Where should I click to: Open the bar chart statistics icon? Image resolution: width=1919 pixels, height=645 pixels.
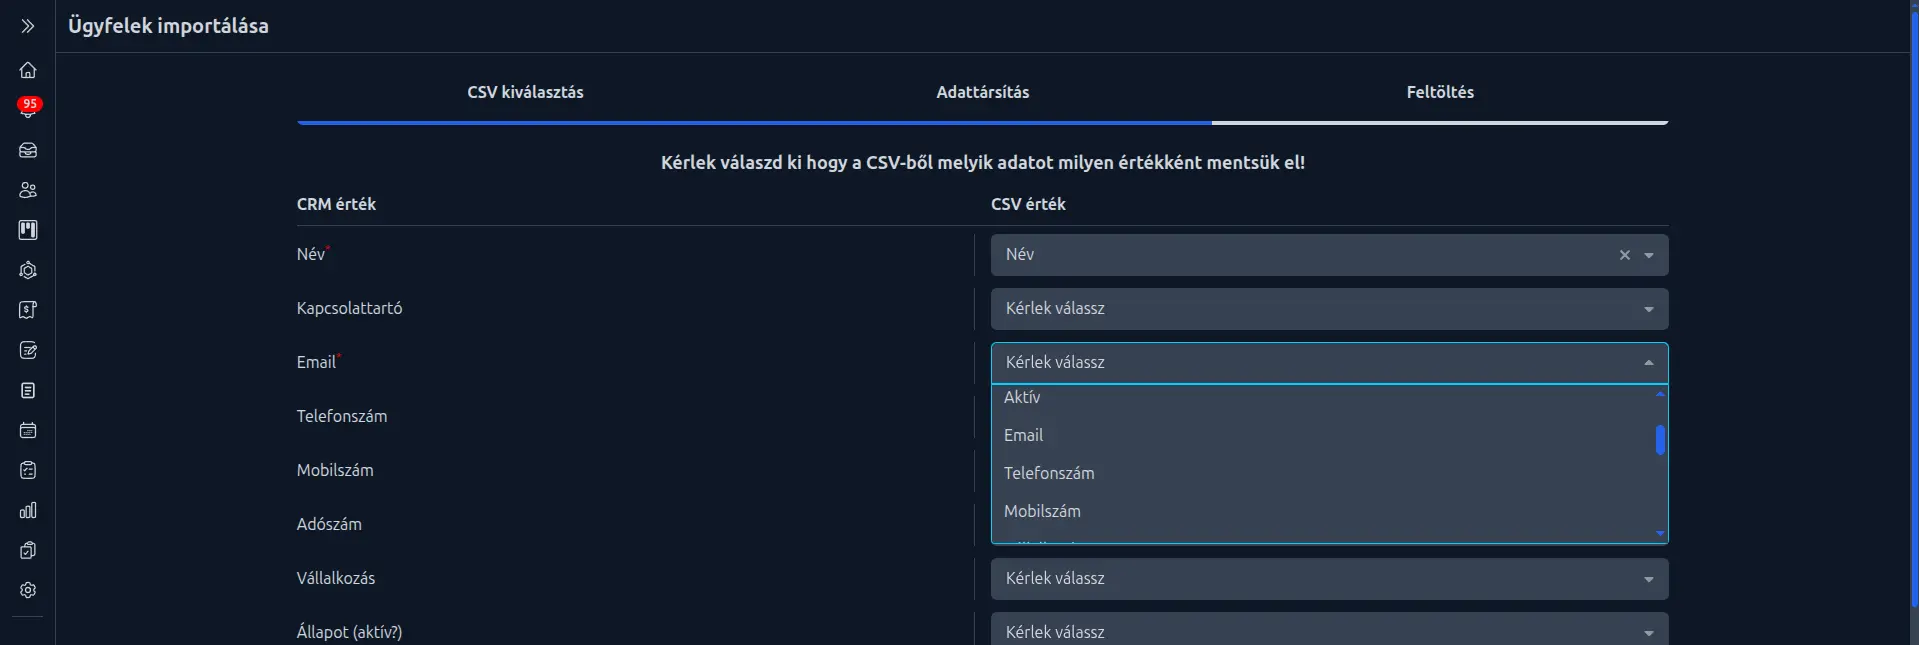[27, 510]
